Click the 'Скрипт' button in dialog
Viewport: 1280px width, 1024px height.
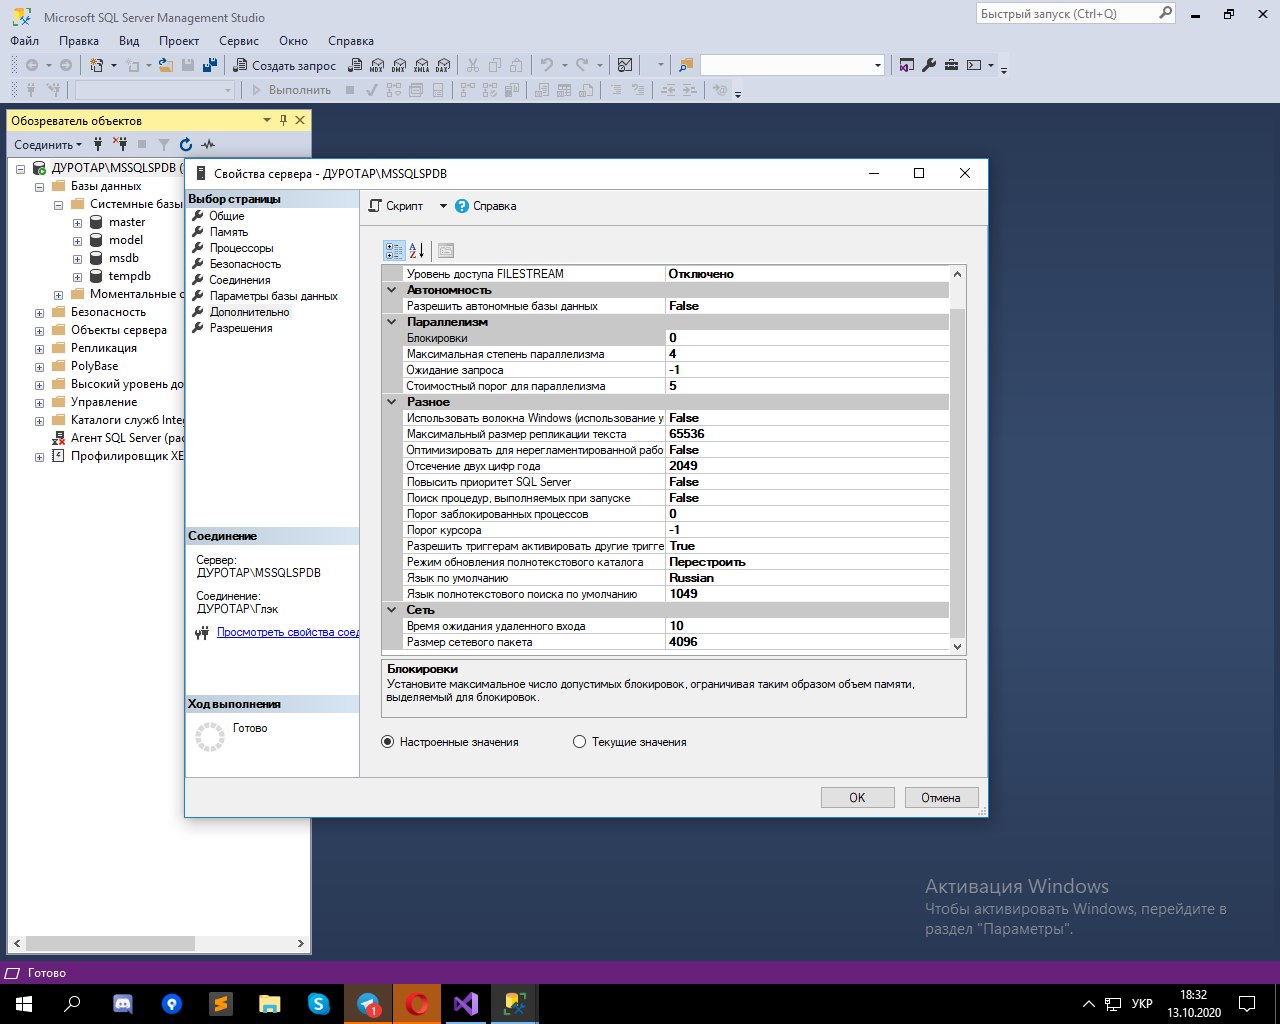[396, 206]
